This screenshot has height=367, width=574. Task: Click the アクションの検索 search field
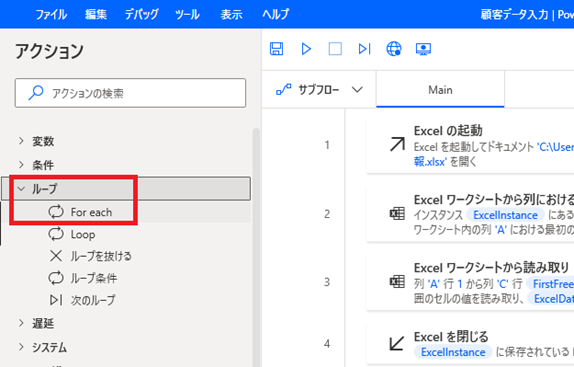pos(130,93)
